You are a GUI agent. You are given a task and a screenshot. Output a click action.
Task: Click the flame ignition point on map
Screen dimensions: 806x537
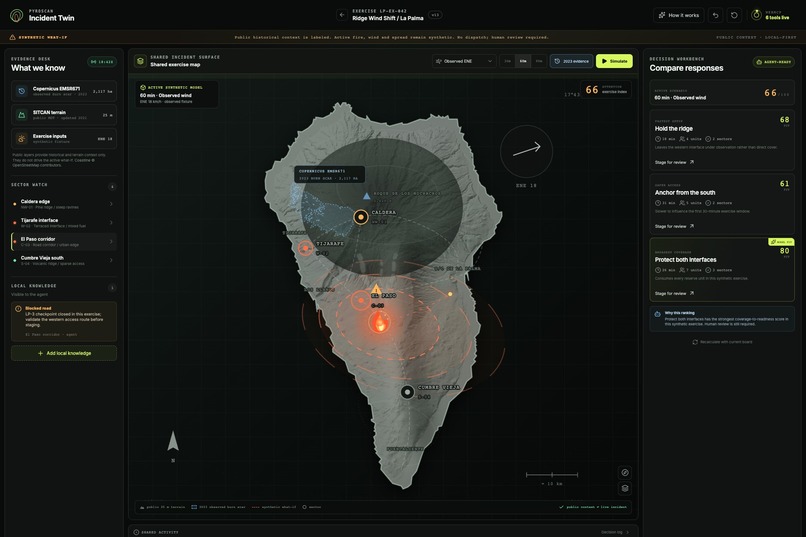click(379, 322)
